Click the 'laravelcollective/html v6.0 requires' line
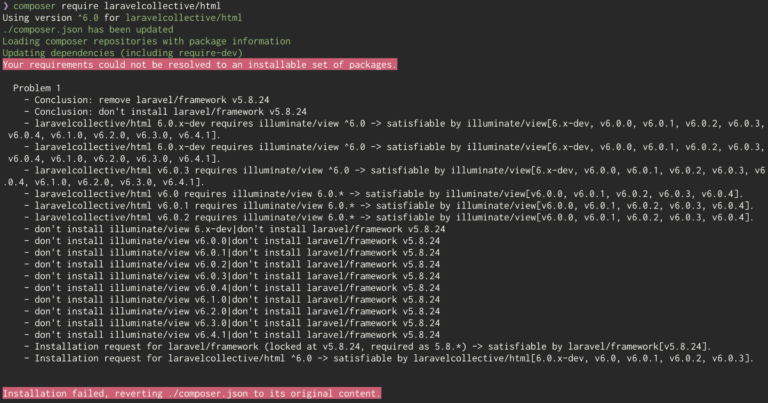This screenshot has height=403, width=768. (384, 194)
